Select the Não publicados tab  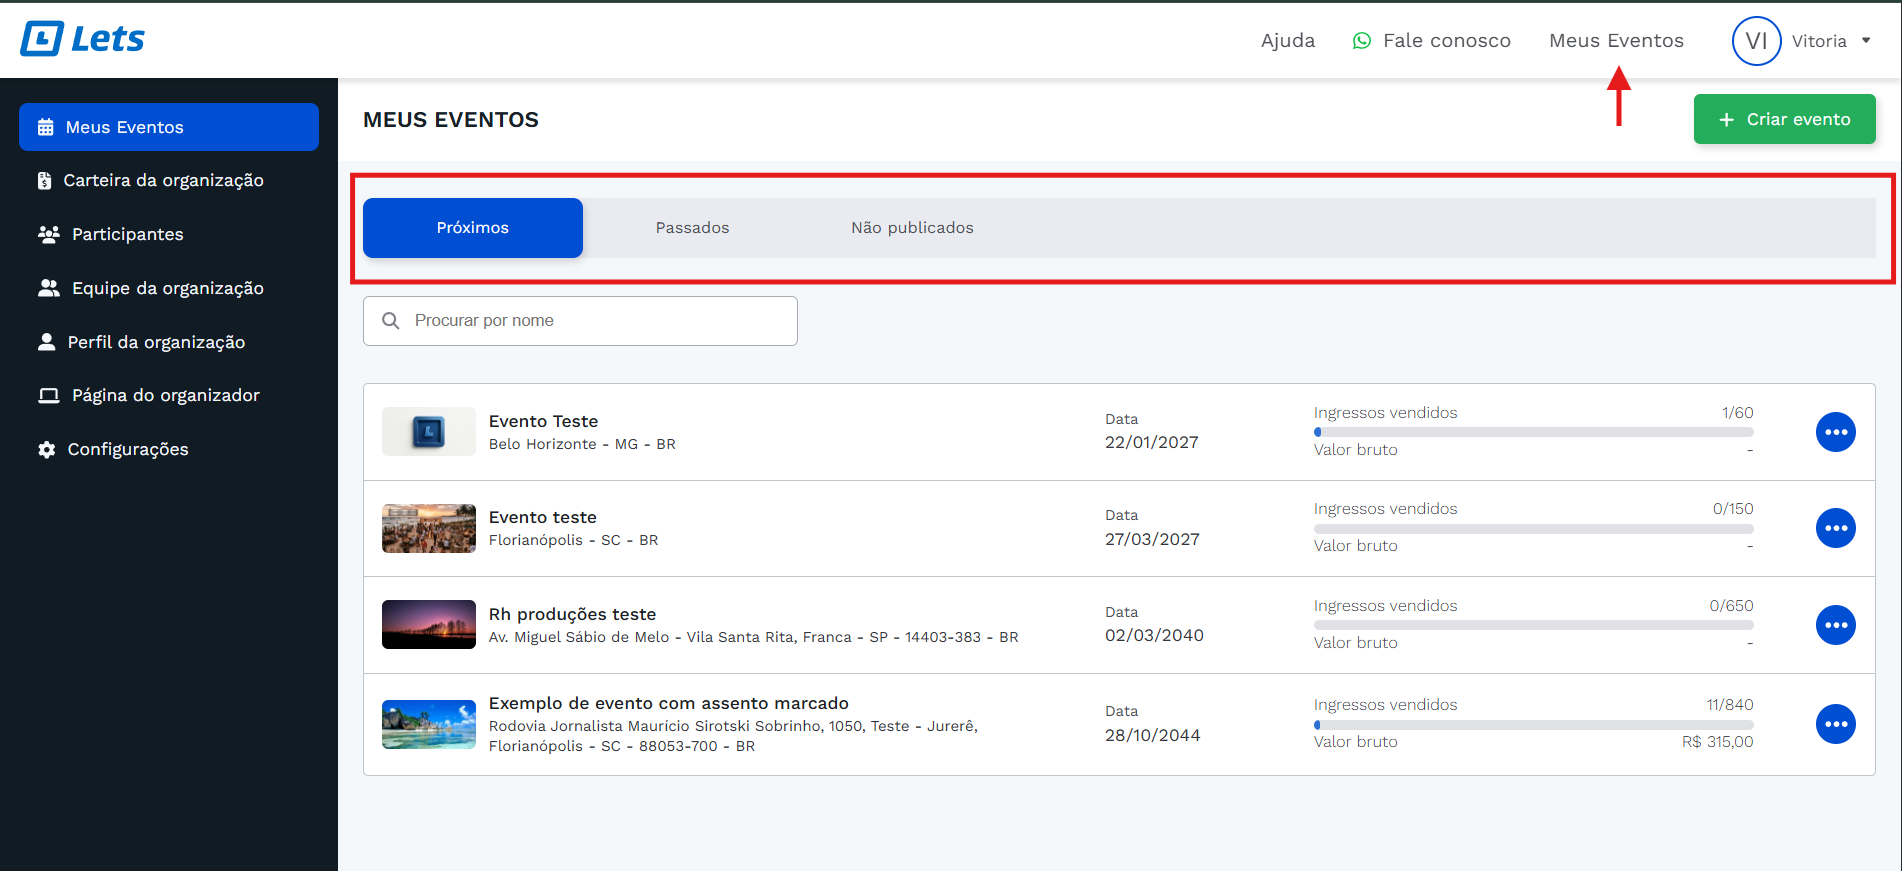912,228
